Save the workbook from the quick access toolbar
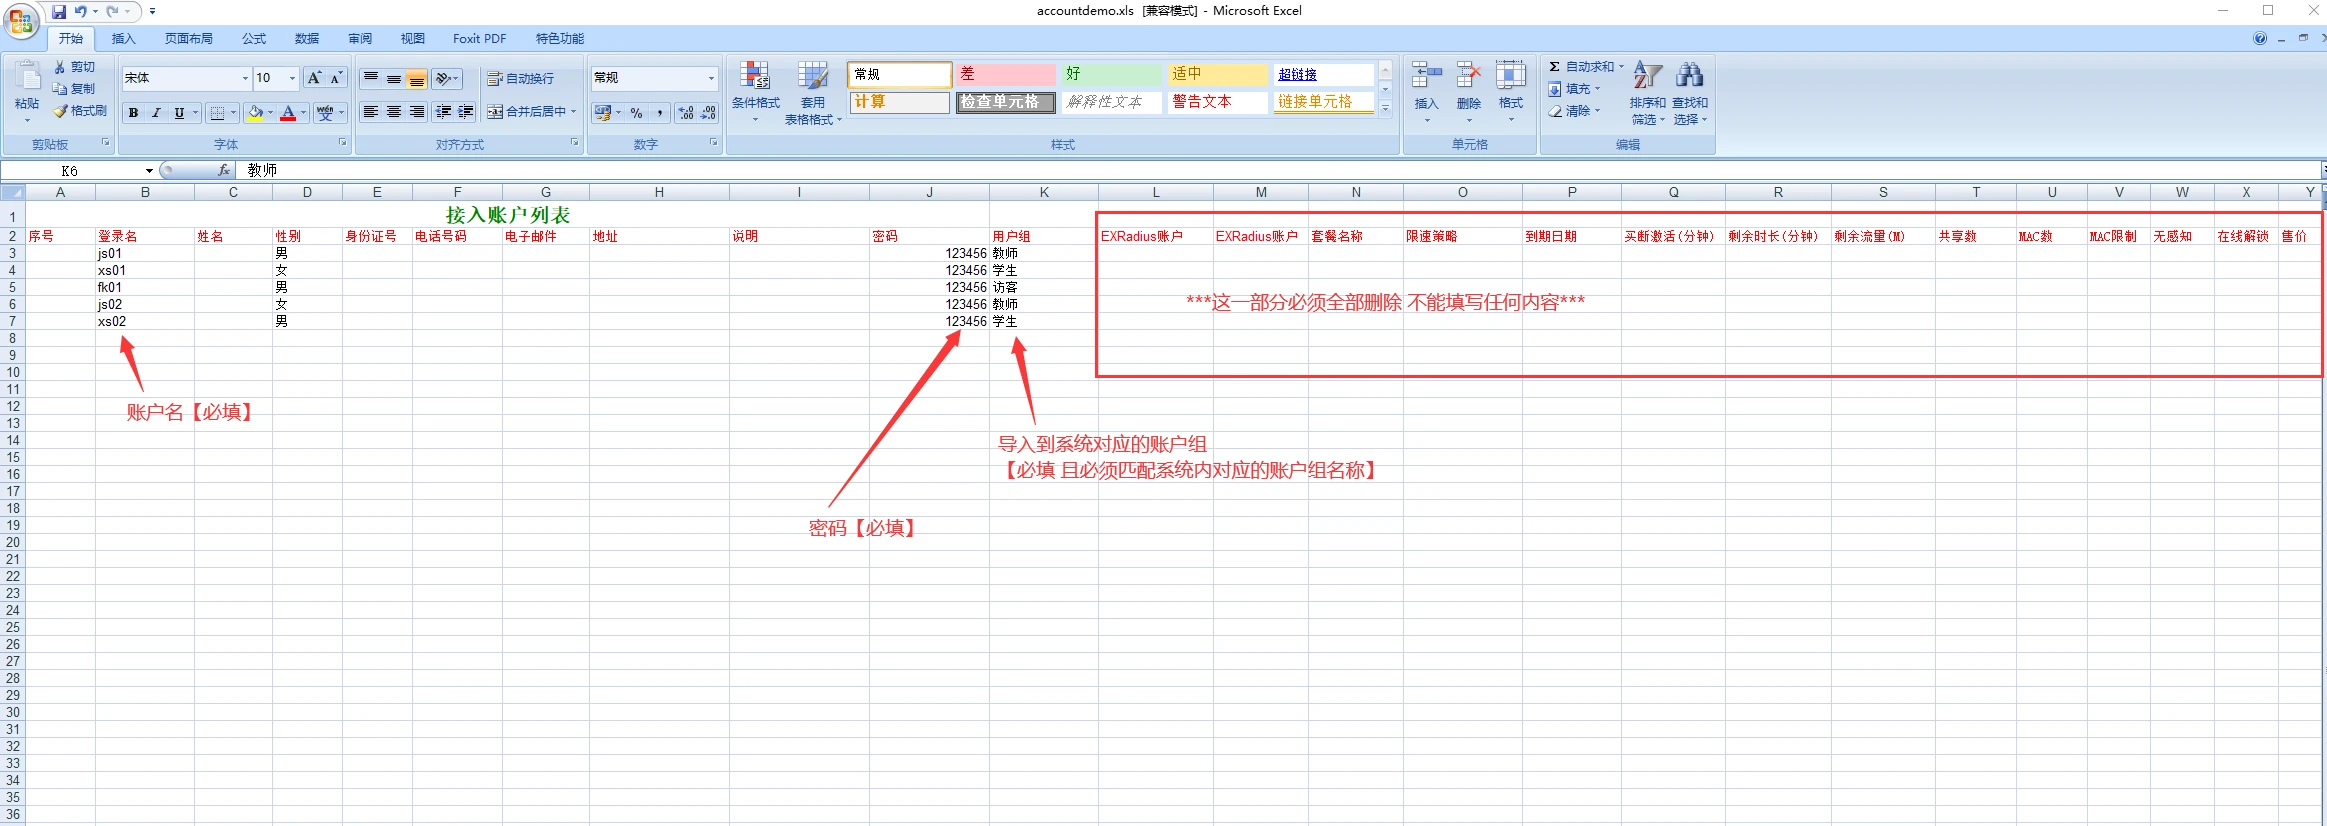Viewport: 2327px width, 826px height. (x=59, y=12)
